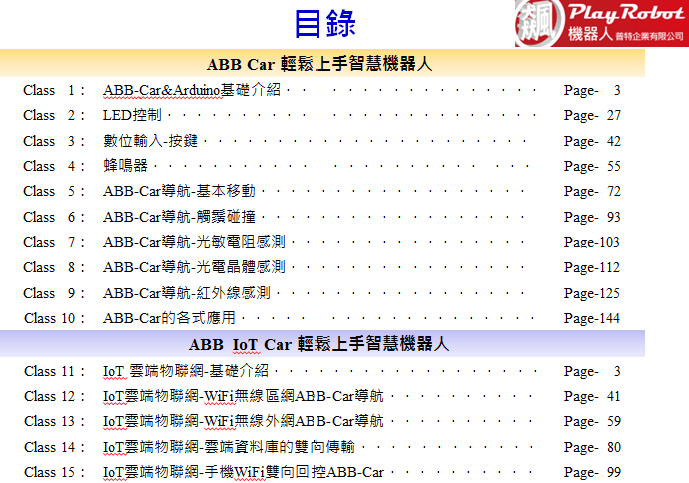Select page number 'Page-112'
This screenshot has height=483, width=689.
click(x=592, y=268)
